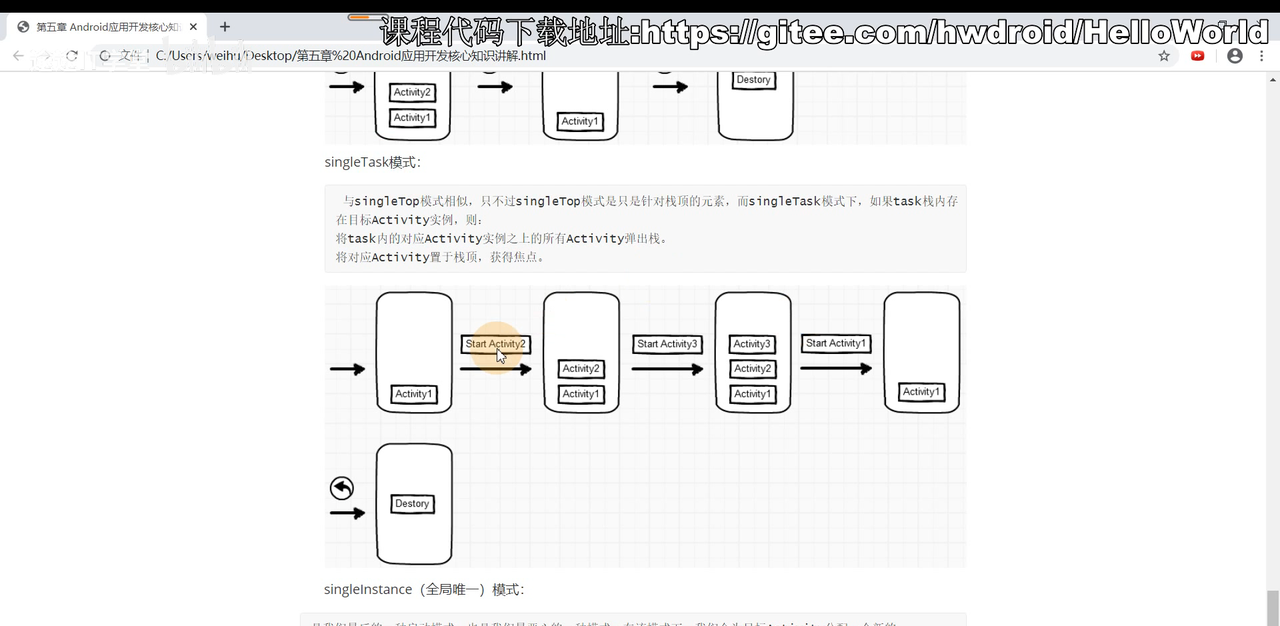Click the Start Activity3 label in the flow diagram
The image size is (1280, 626).
pos(666,343)
